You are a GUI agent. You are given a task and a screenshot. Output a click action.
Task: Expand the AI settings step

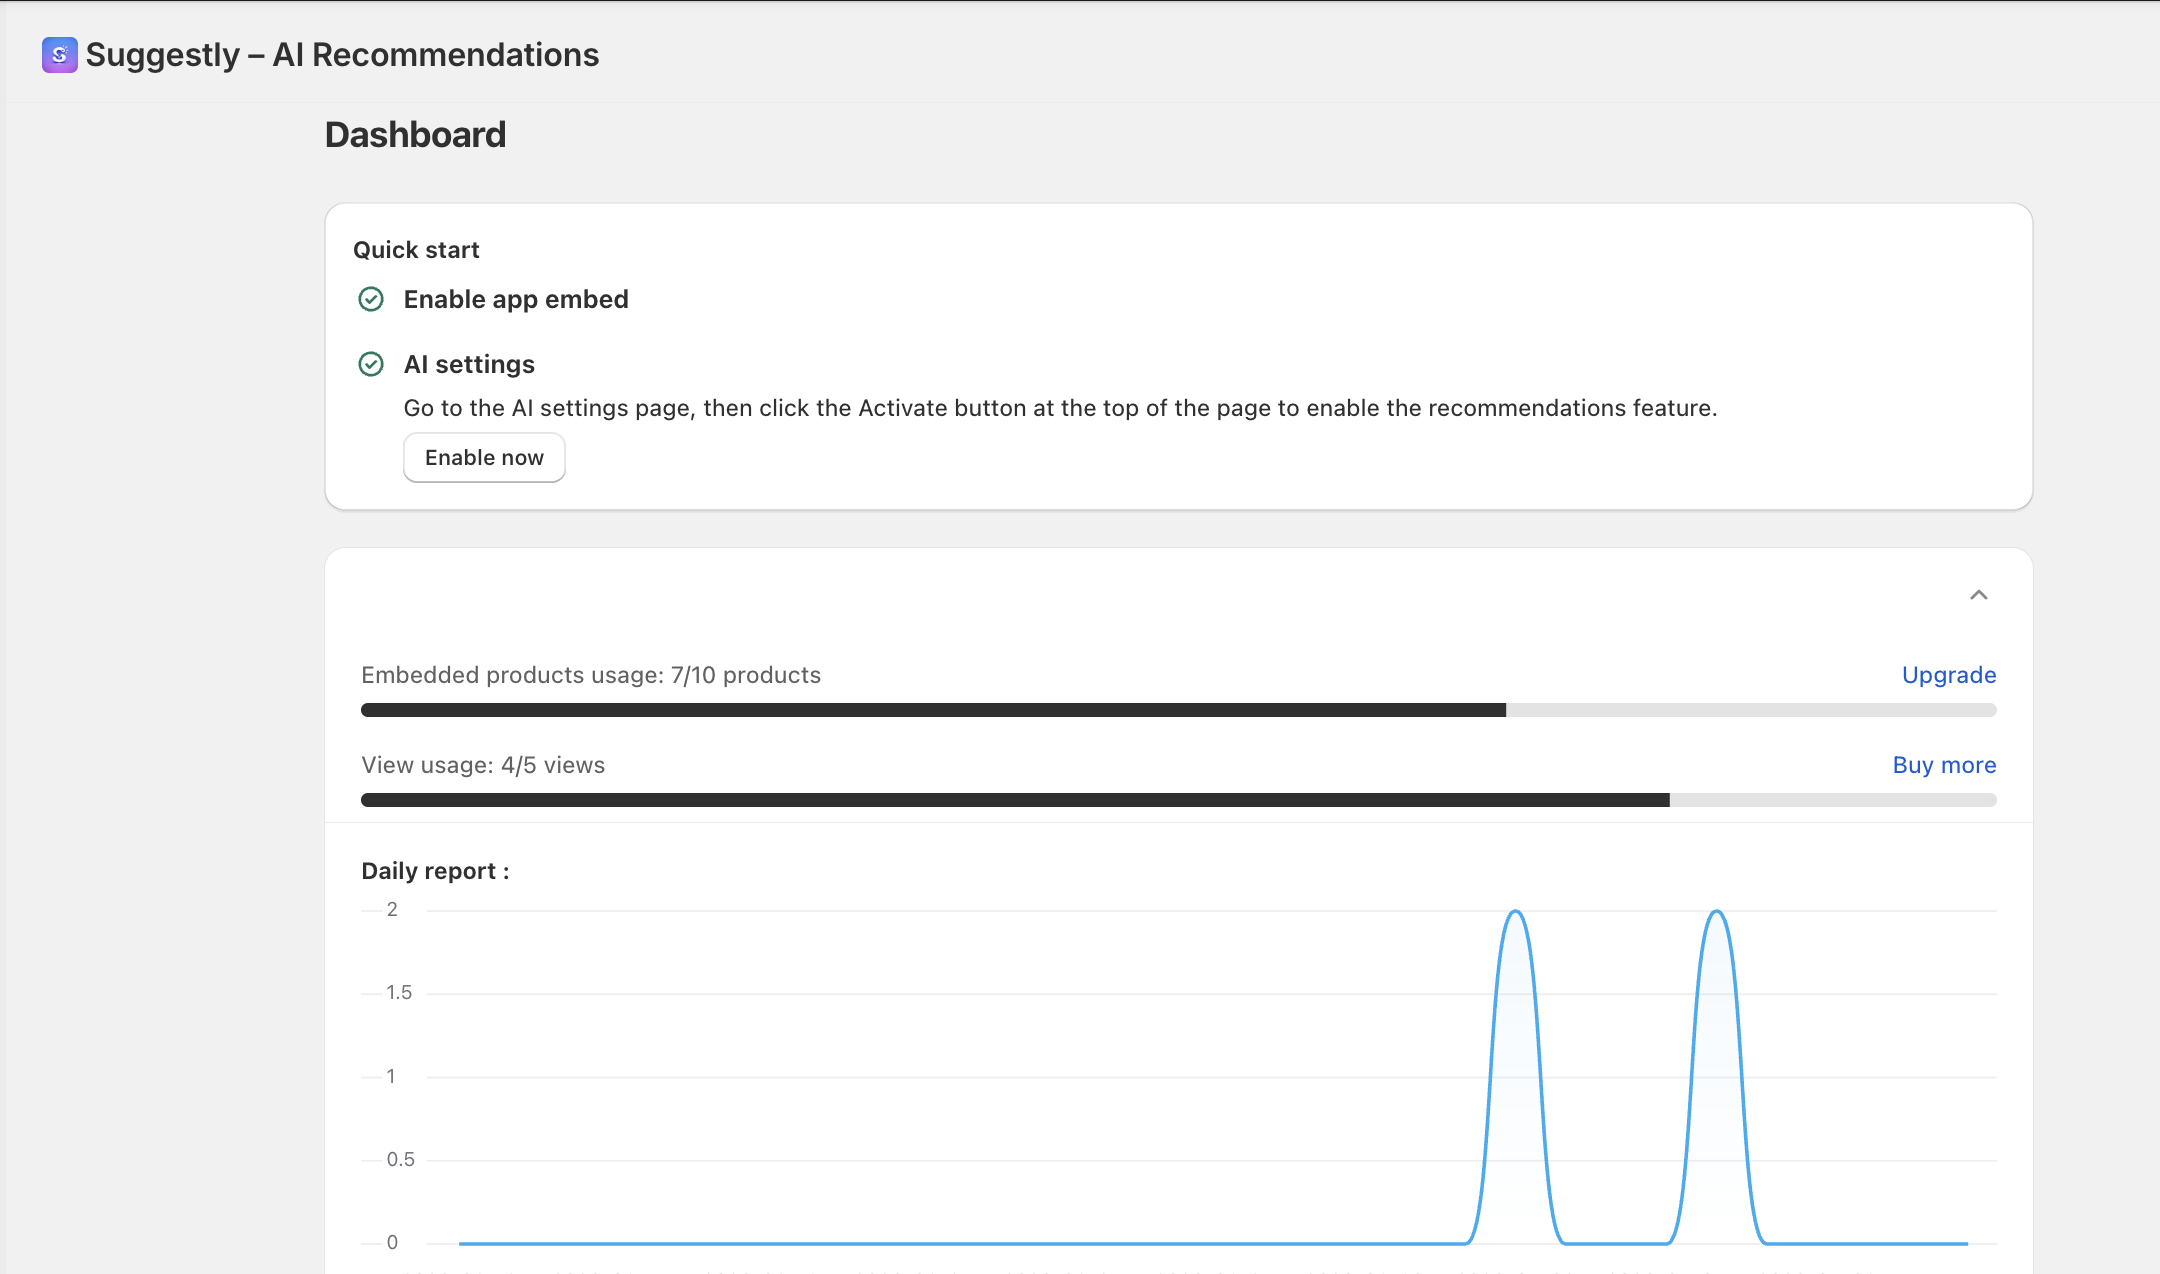tap(469, 364)
